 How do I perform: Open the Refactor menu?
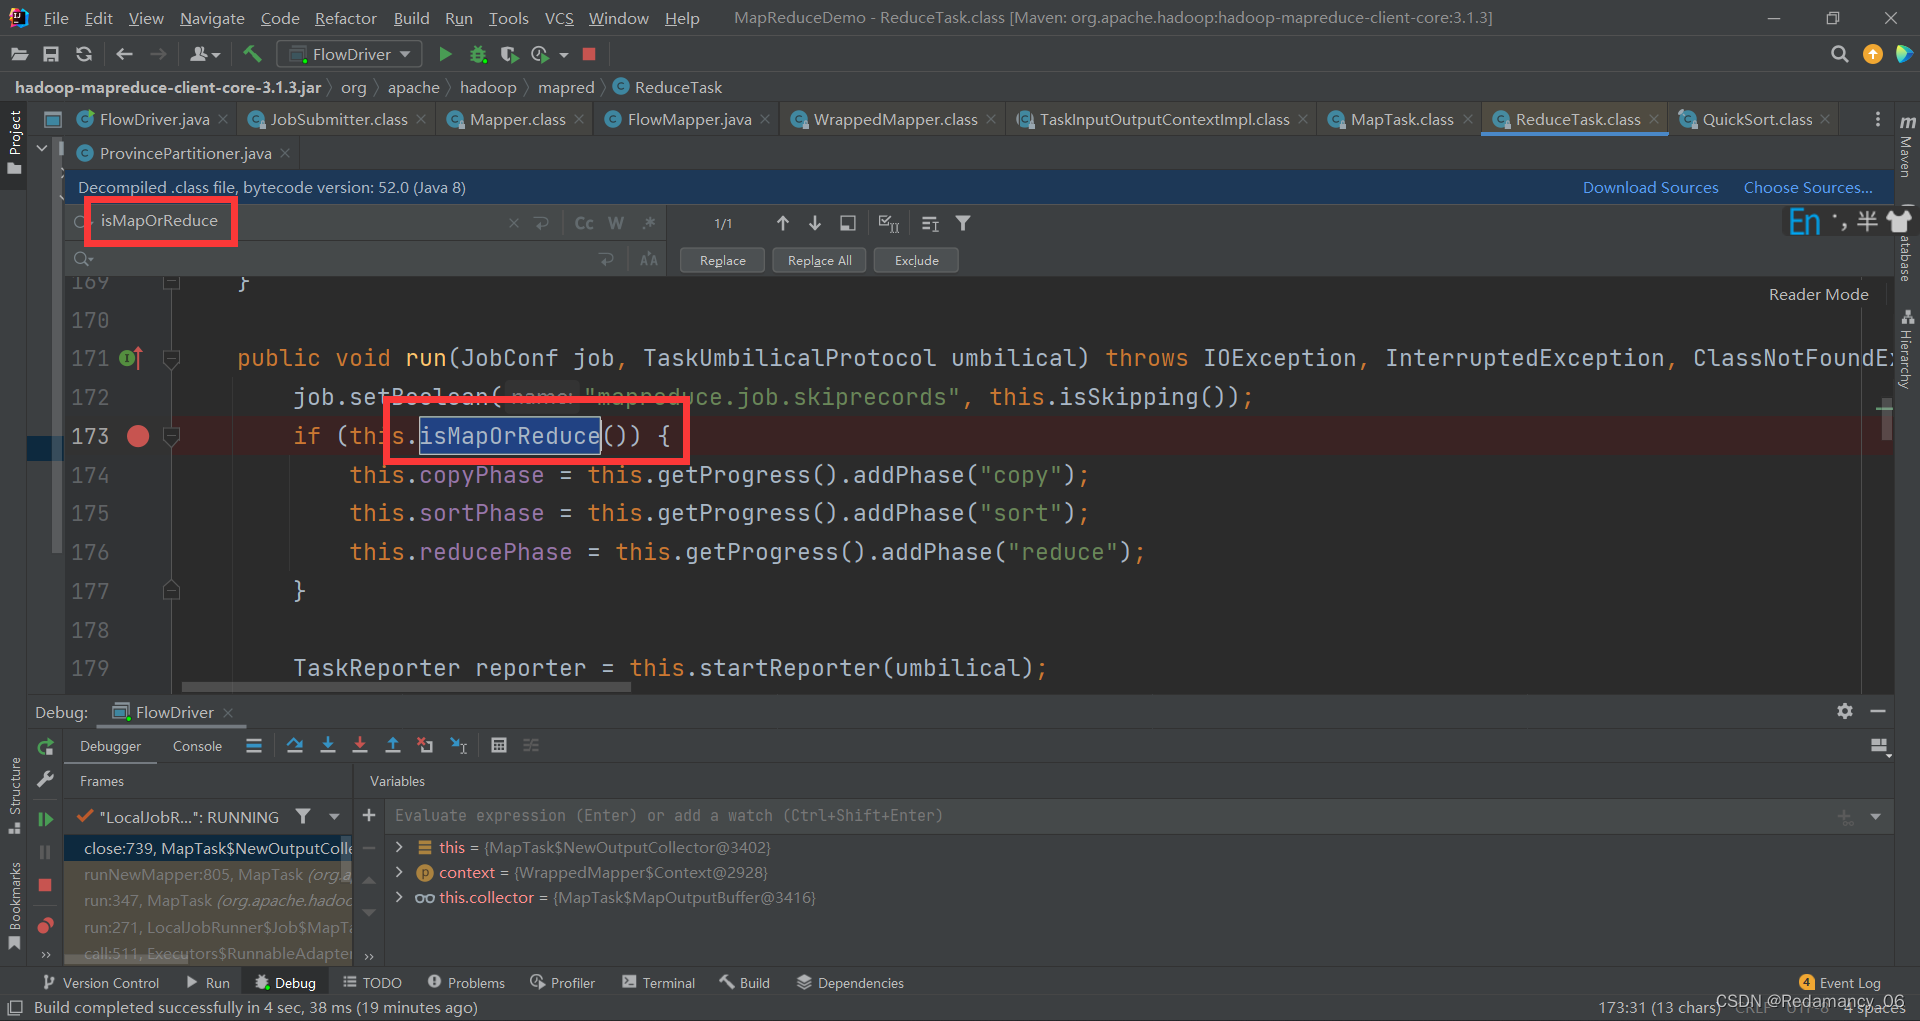click(x=345, y=18)
